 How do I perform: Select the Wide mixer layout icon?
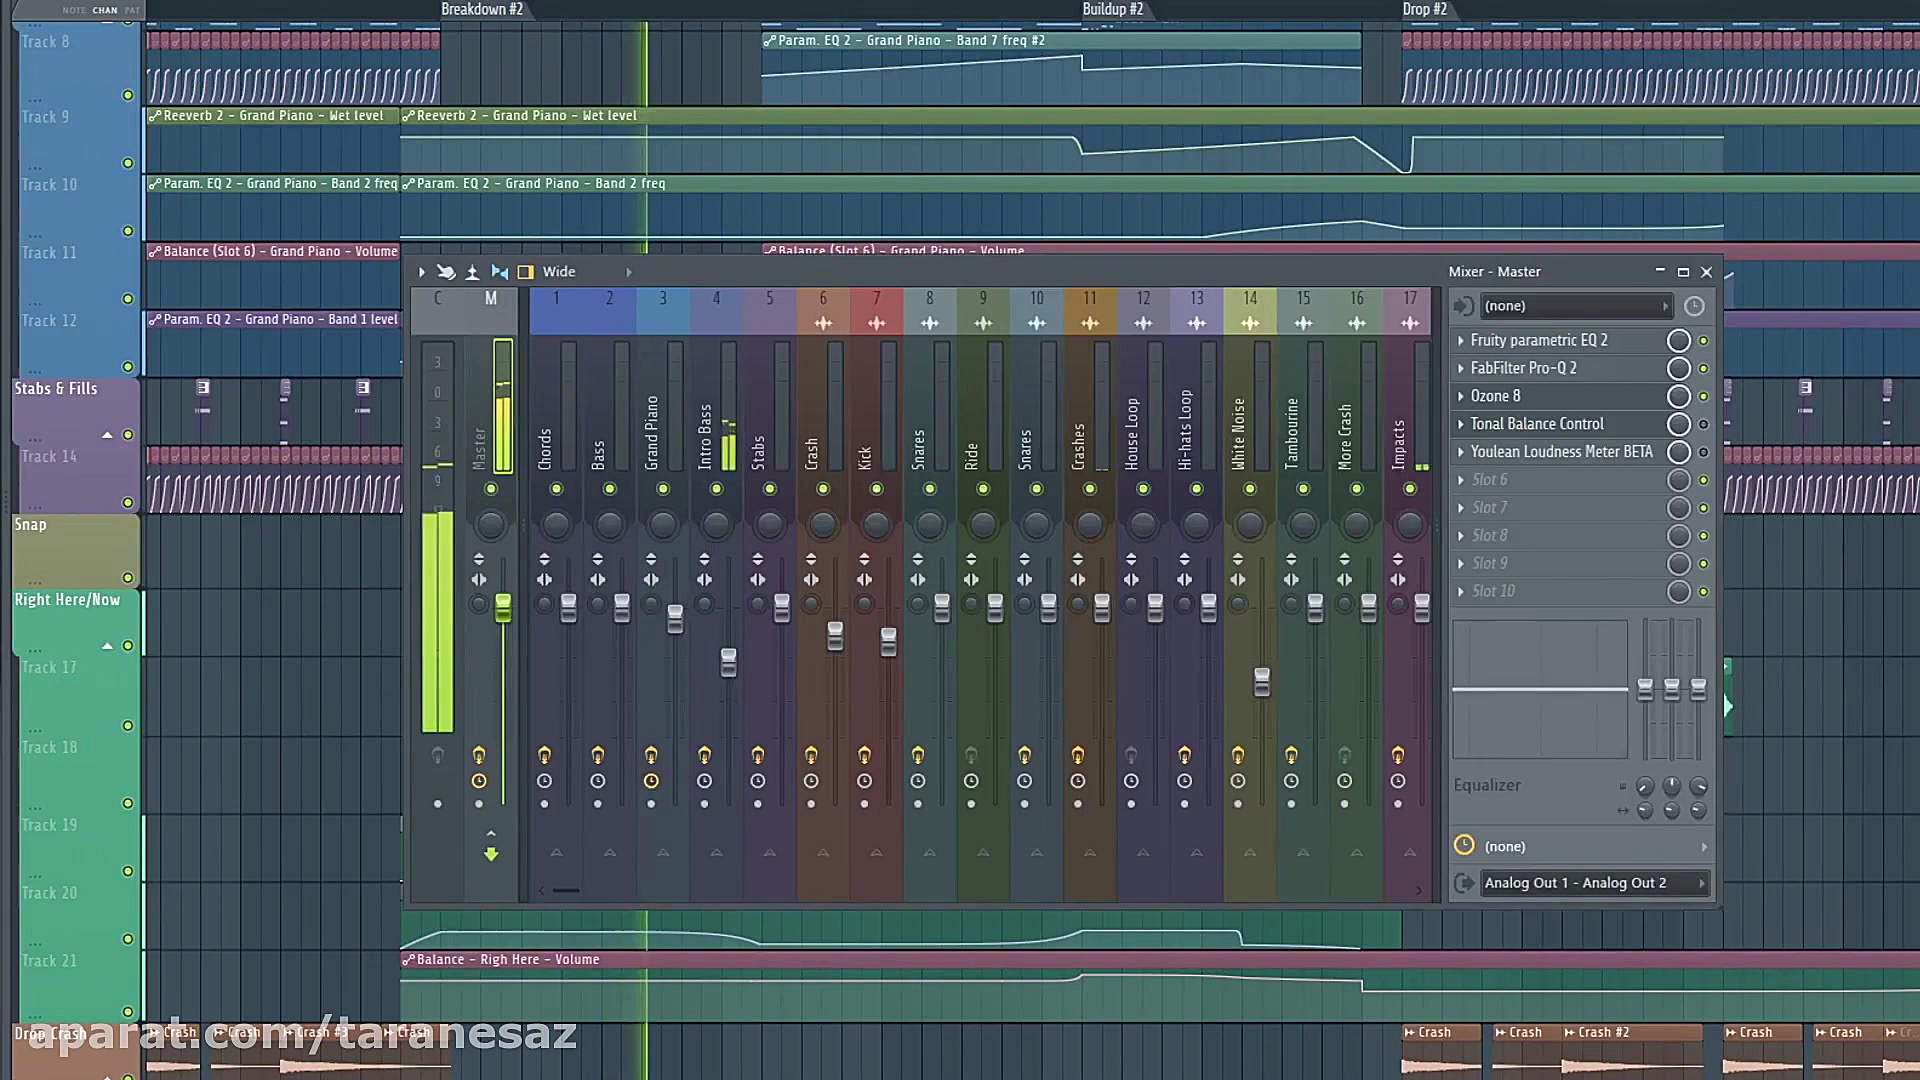coord(525,271)
